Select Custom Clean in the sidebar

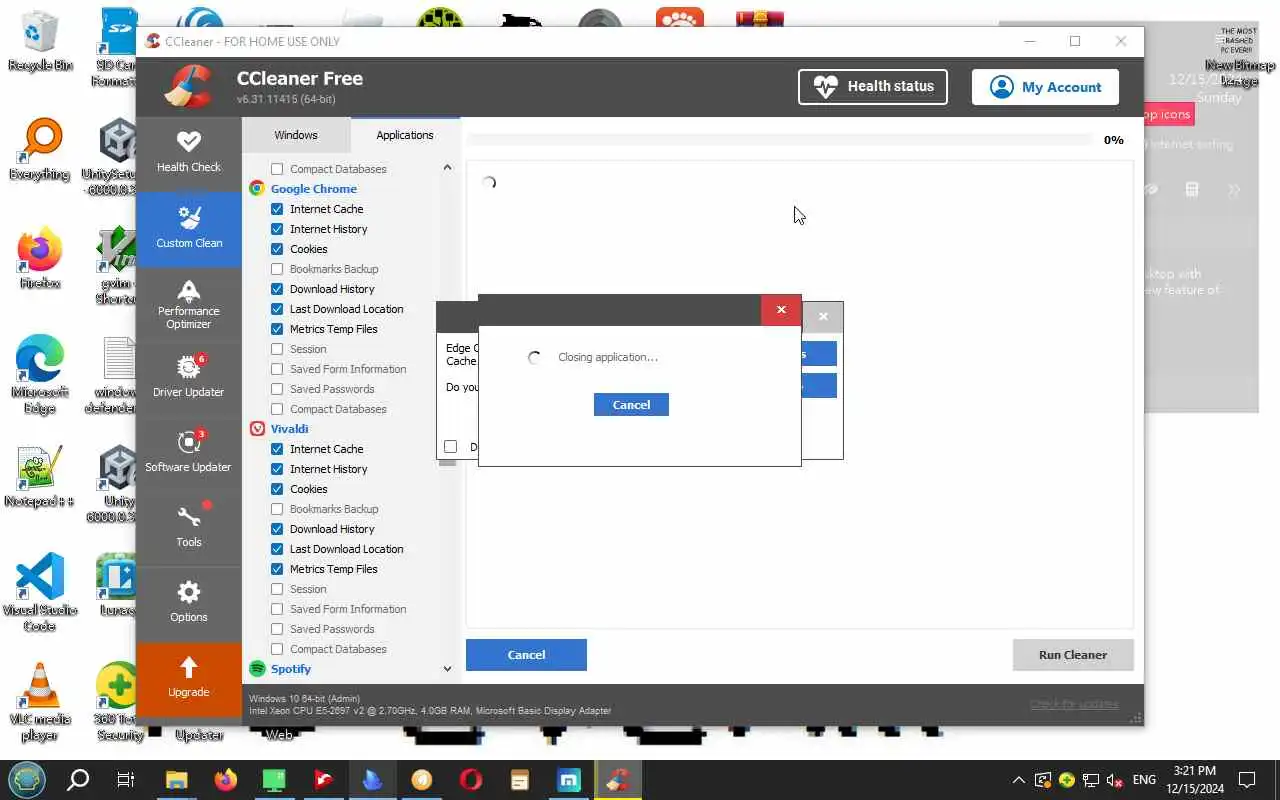(189, 228)
